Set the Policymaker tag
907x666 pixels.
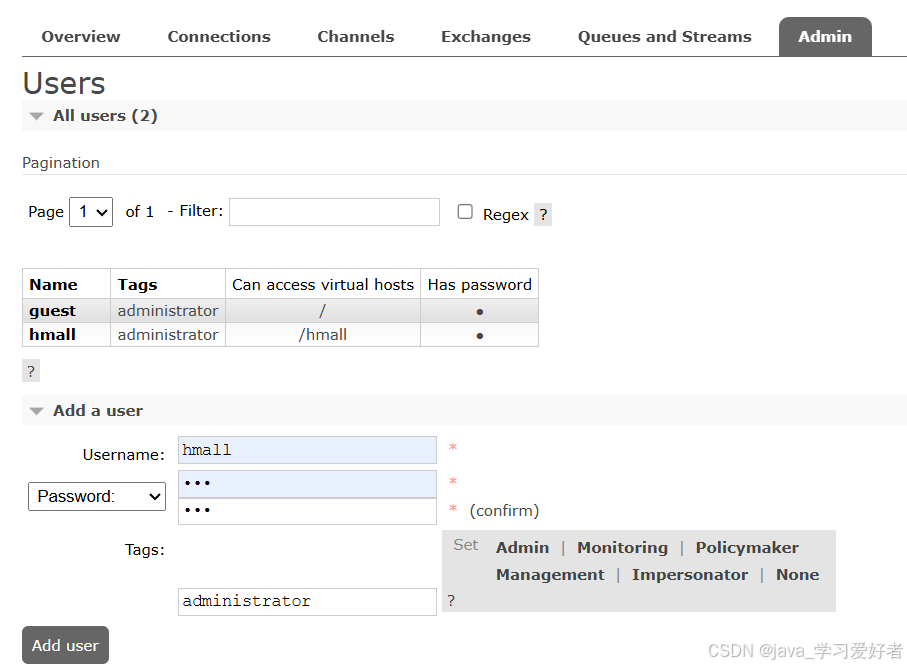pos(747,547)
